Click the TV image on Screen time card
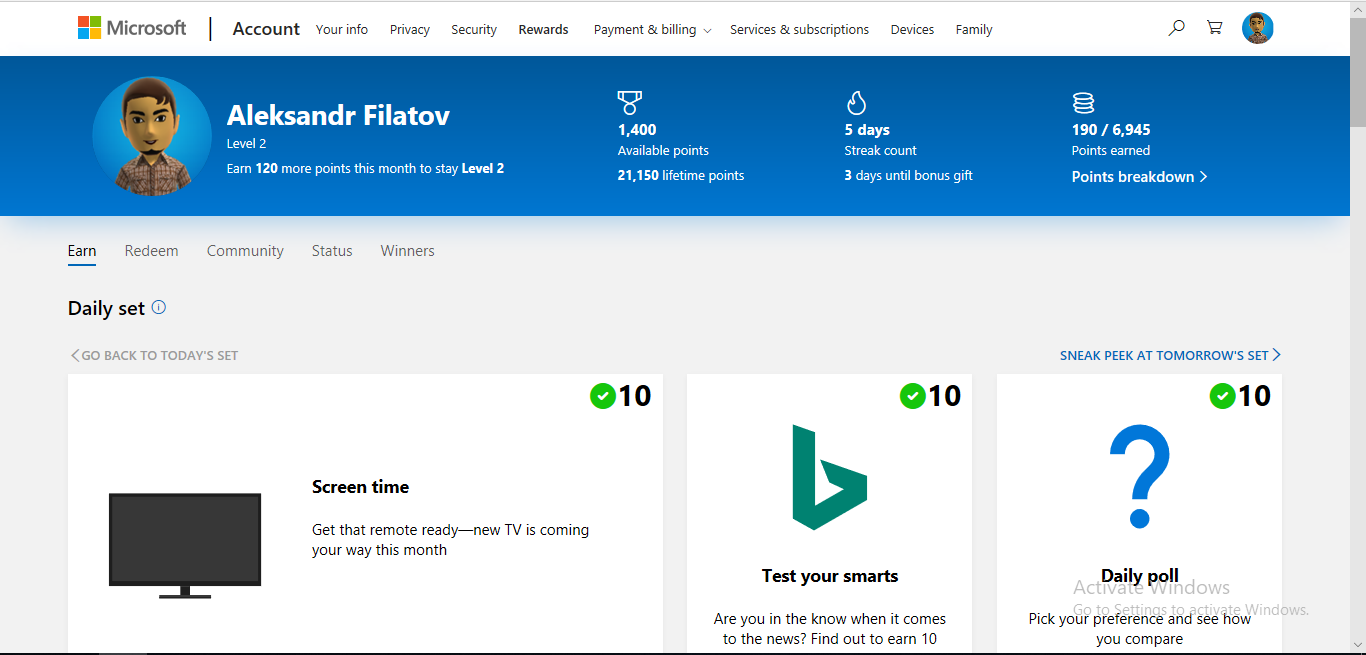The width and height of the screenshot is (1366, 655). [x=185, y=545]
